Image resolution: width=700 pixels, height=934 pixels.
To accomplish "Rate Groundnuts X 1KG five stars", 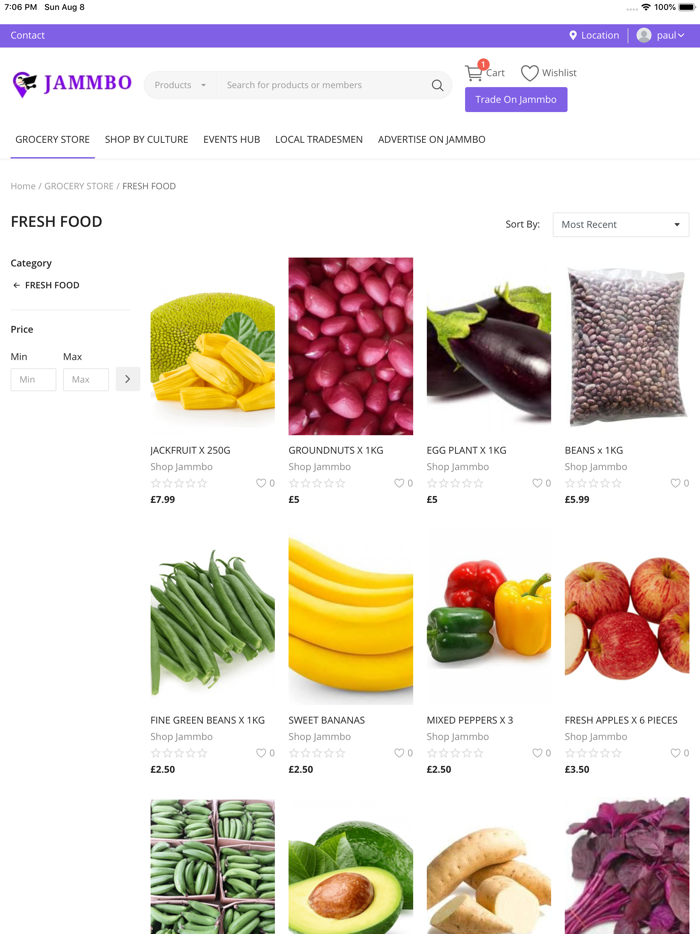I will click(x=341, y=483).
